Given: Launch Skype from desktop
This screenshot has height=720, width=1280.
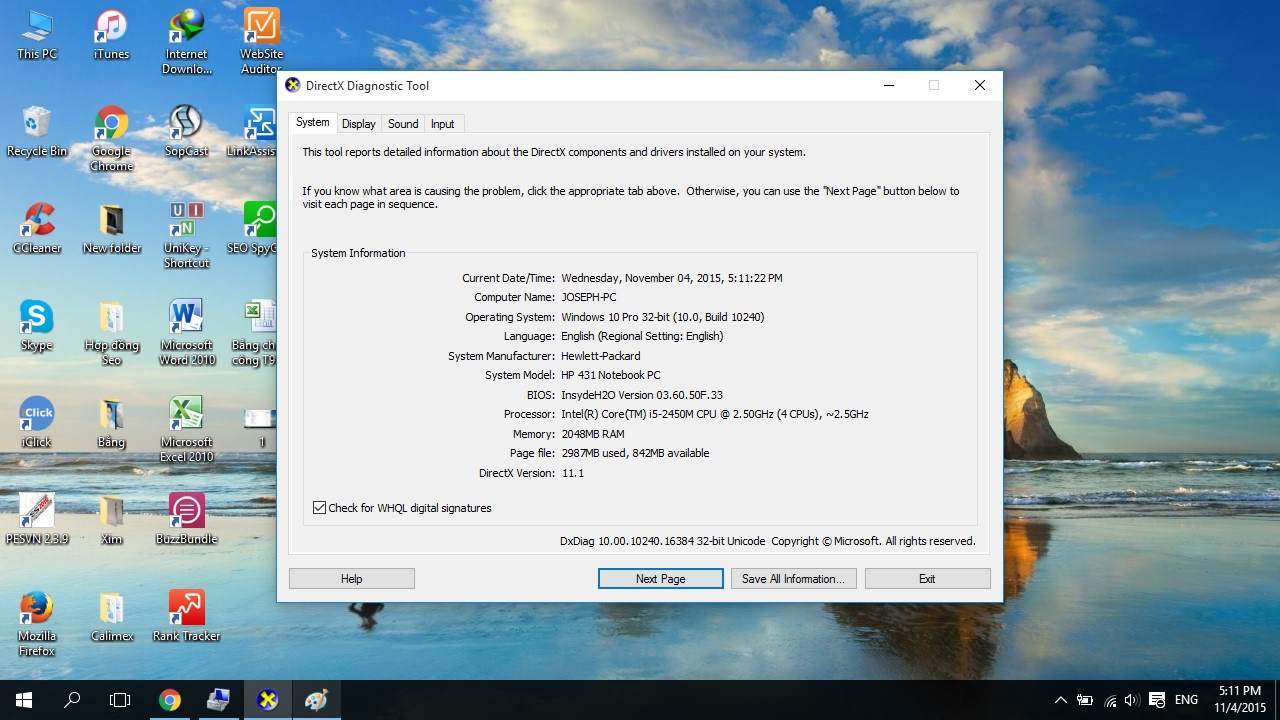Looking at the screenshot, I should (37, 325).
